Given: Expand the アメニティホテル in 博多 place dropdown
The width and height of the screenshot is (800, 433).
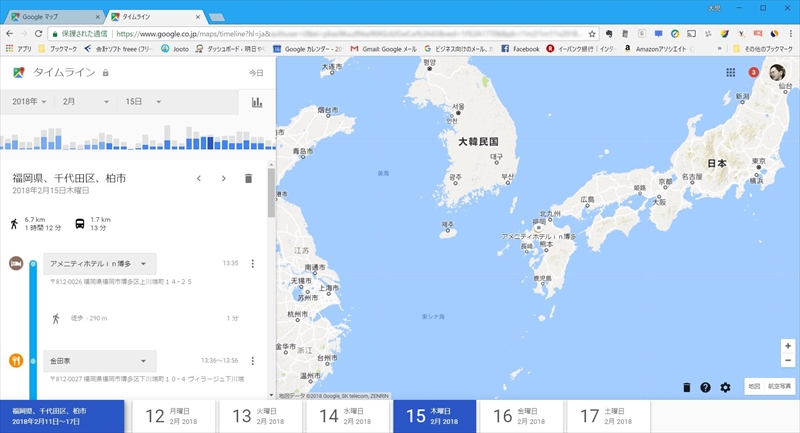Looking at the screenshot, I should [x=100, y=264].
